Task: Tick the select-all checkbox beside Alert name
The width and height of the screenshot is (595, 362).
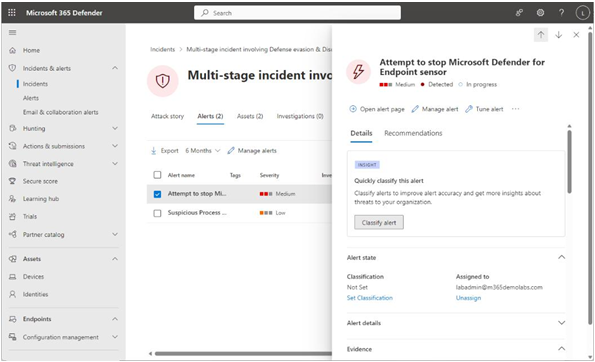Action: click(157, 175)
